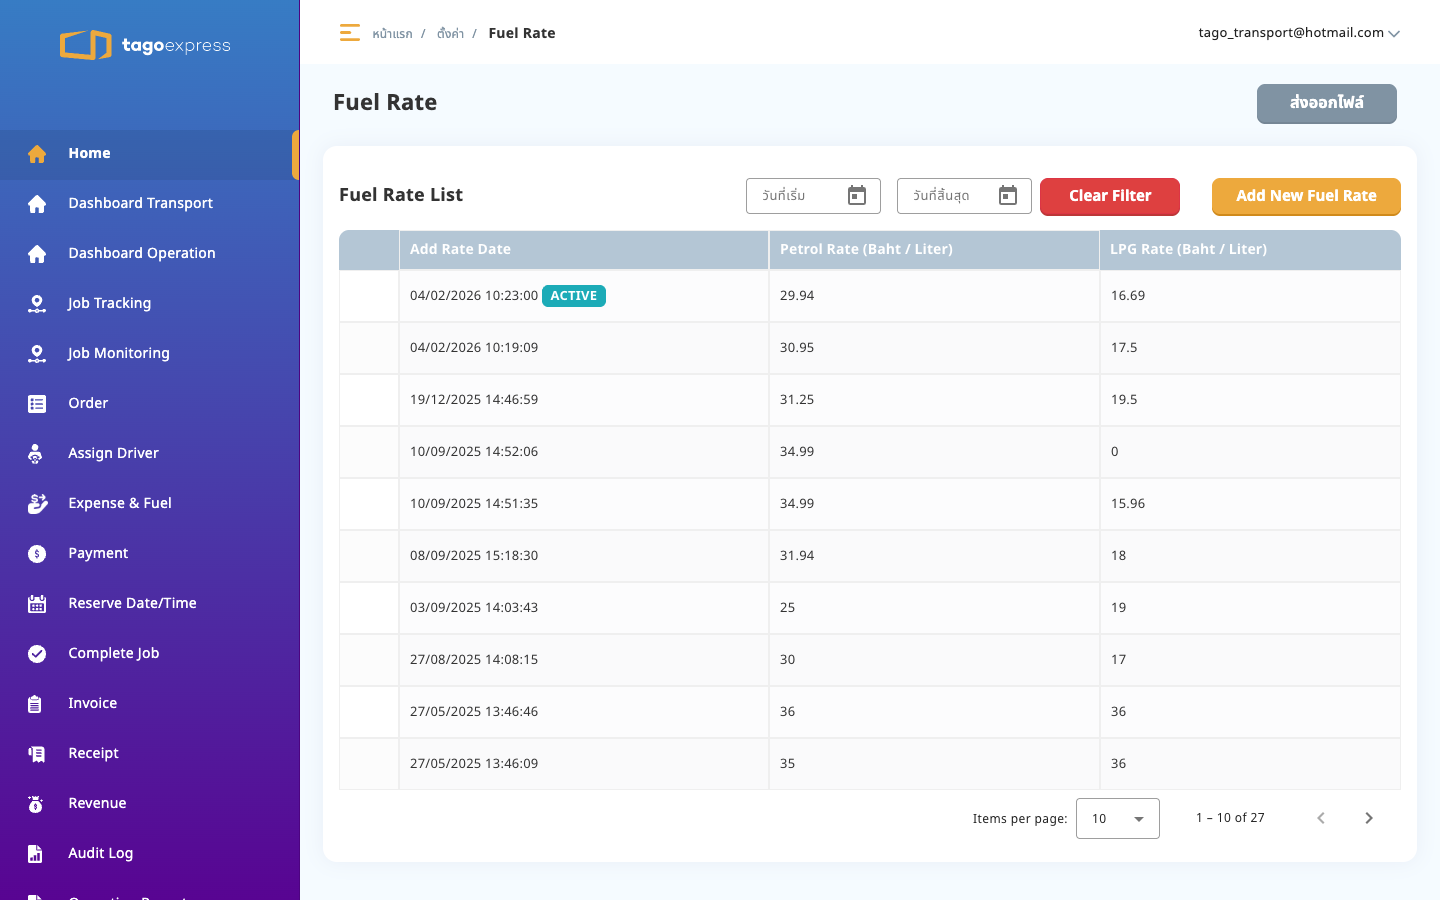Image resolution: width=1440 pixels, height=900 pixels.
Task: Click the Dashboard Operation icon
Action: click(37, 254)
